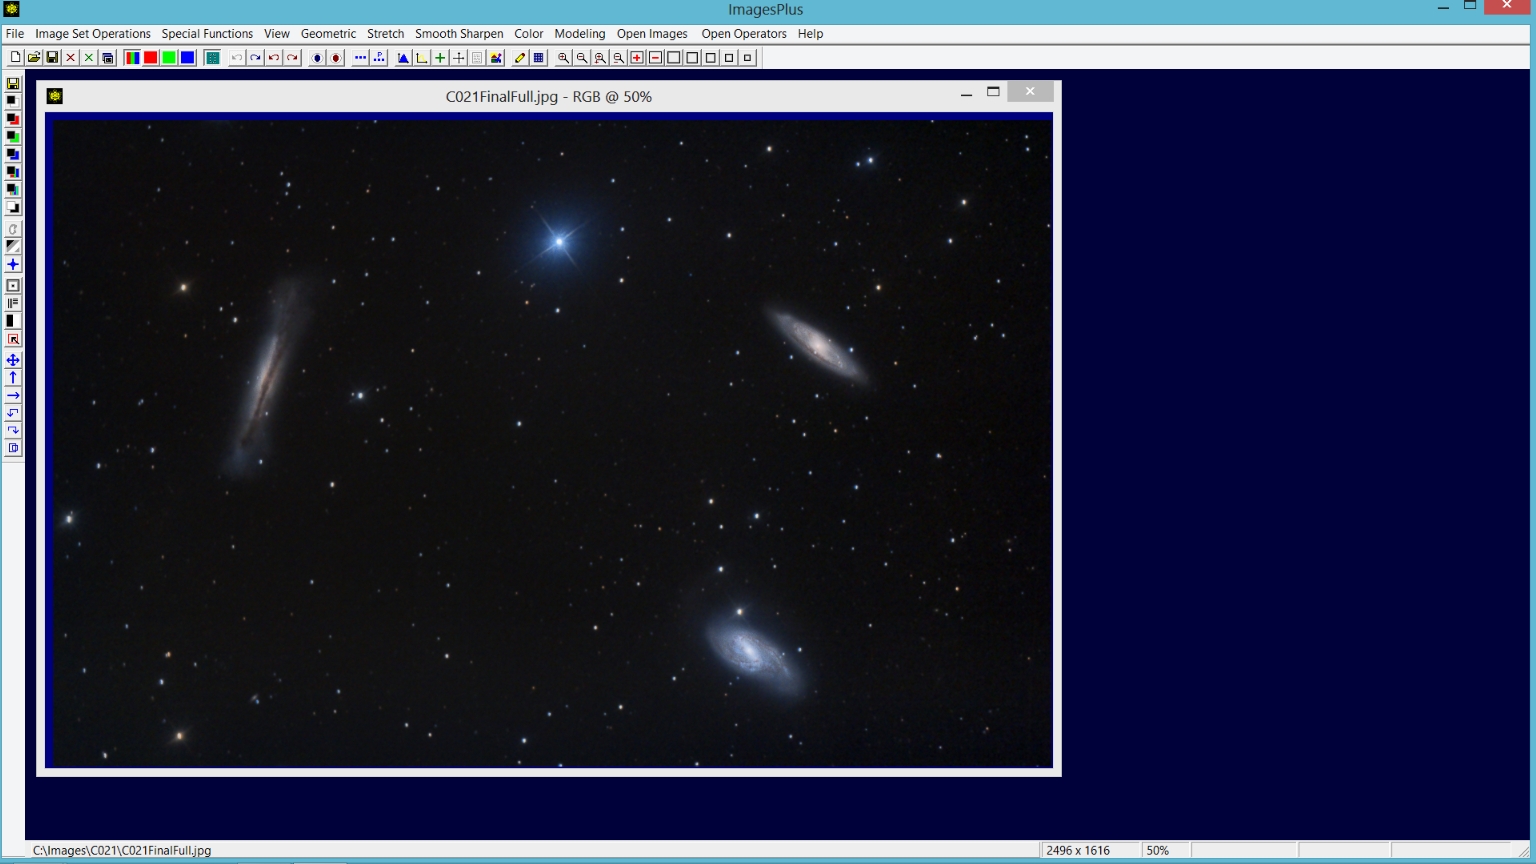Click the file path C:\Images\C021\C021FinalFull.jpg in status bar
This screenshot has height=864, width=1536.
[122, 850]
